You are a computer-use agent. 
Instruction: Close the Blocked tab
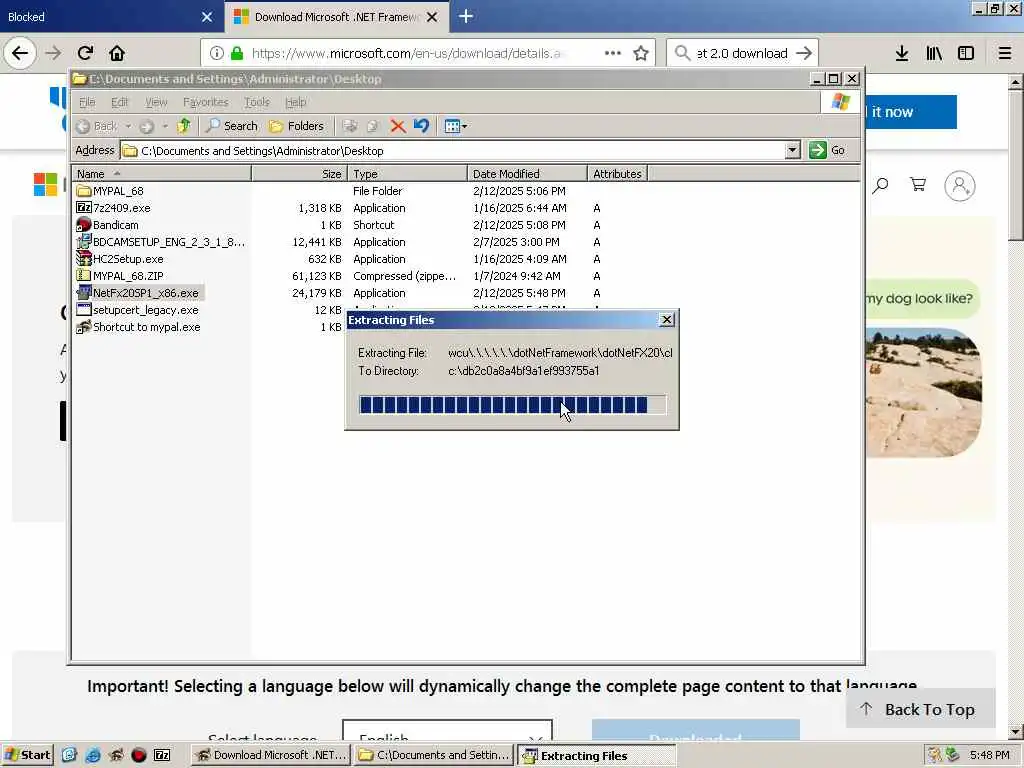click(x=206, y=17)
